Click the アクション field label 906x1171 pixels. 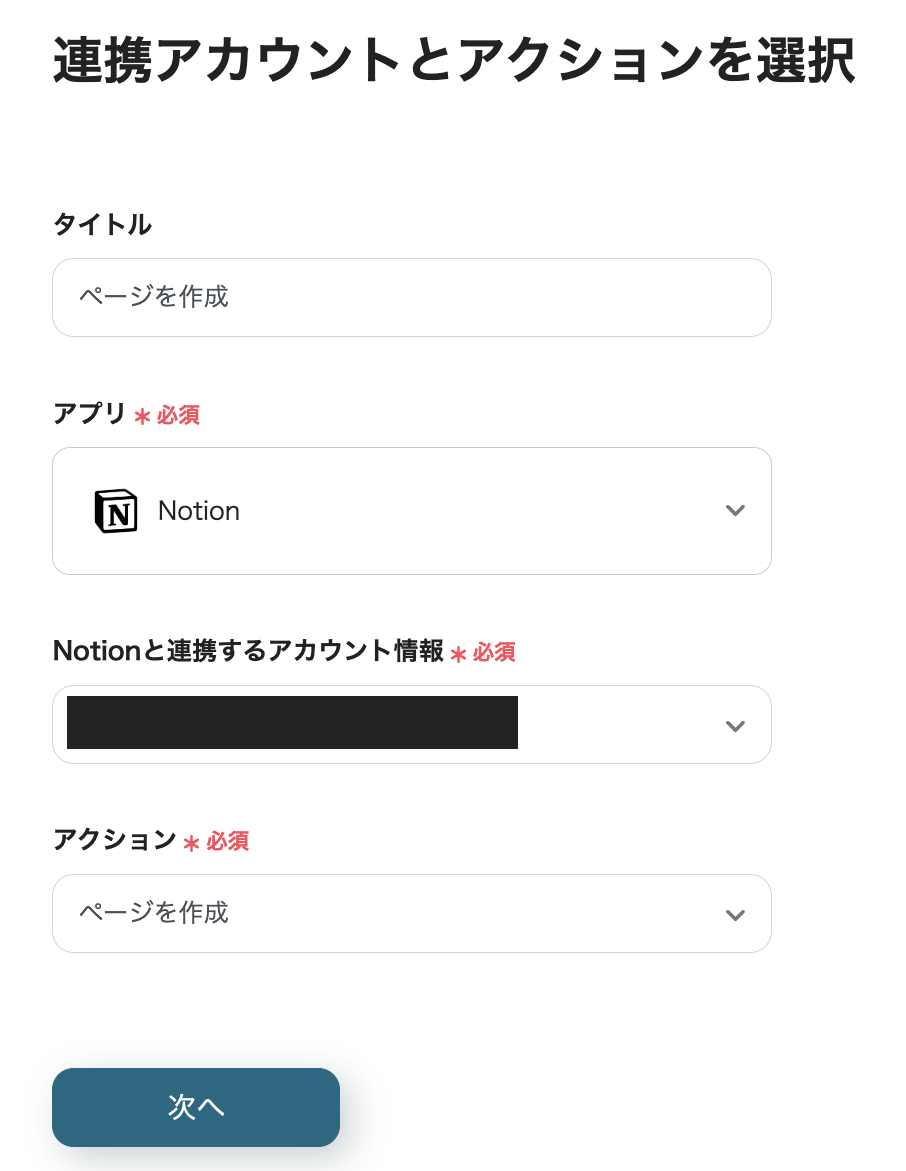click(x=114, y=840)
